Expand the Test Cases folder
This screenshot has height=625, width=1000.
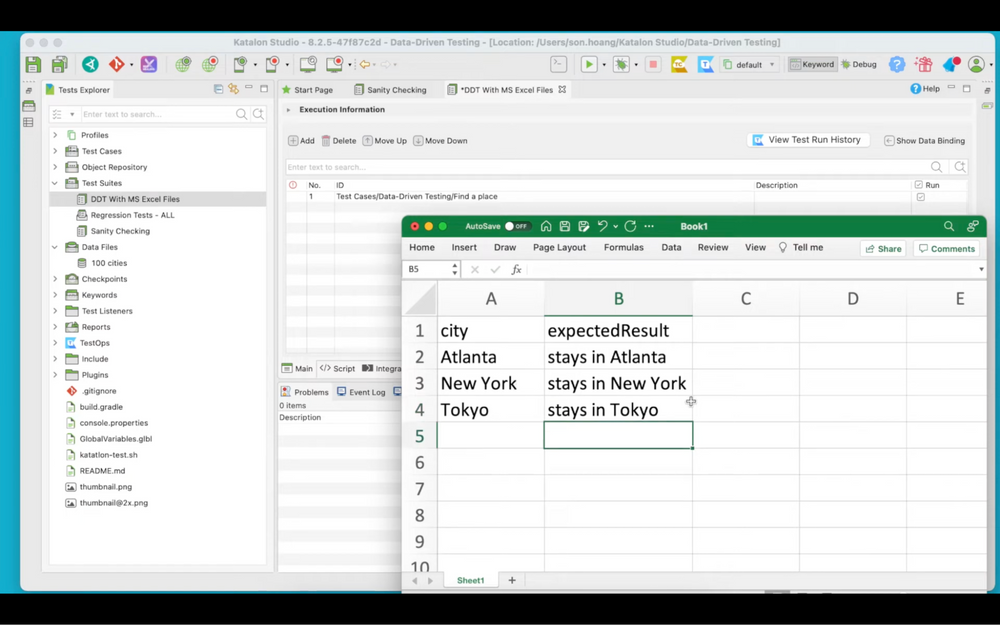(x=55, y=151)
